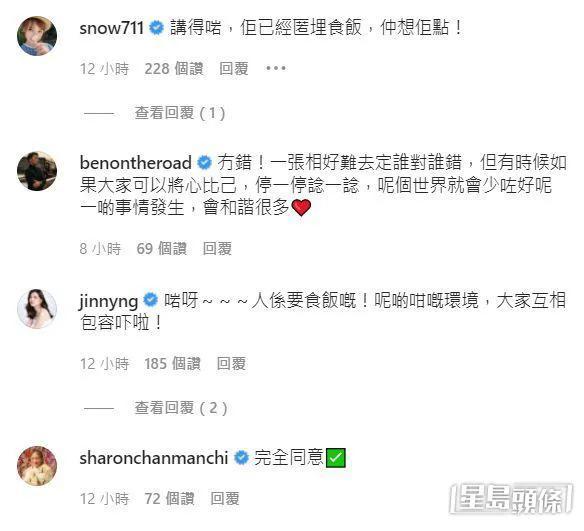Click the verified badge next to jinnyng
Image resolution: width=584 pixels, height=531 pixels.
point(150,301)
